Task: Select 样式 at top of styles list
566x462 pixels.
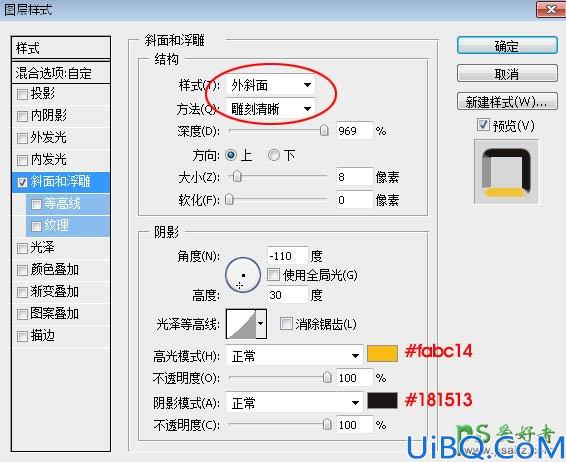Action: 61,48
